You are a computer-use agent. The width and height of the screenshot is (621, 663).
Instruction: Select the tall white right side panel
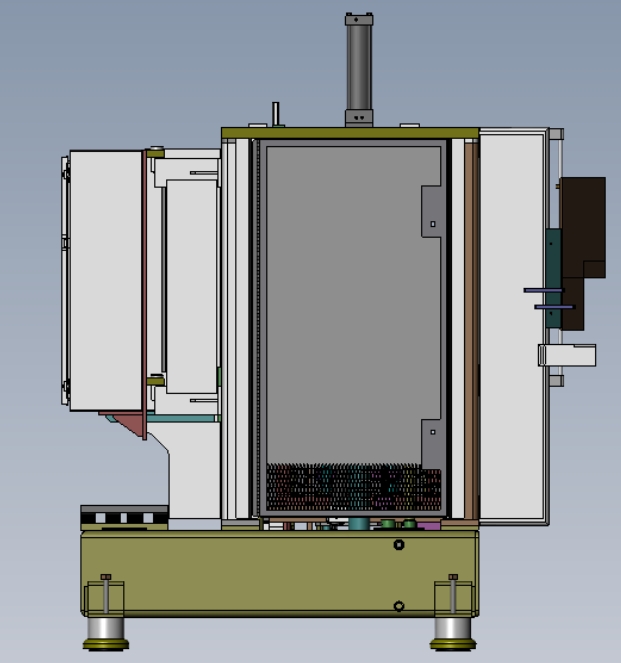(513, 326)
